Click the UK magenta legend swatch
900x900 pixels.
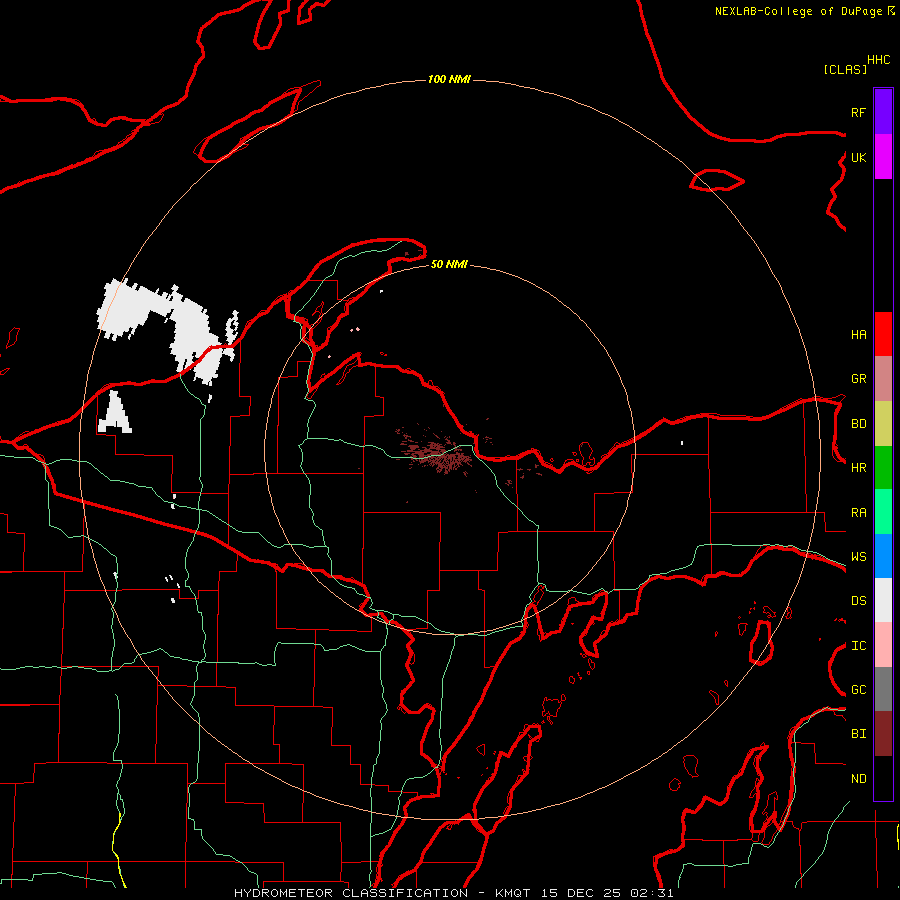883,157
